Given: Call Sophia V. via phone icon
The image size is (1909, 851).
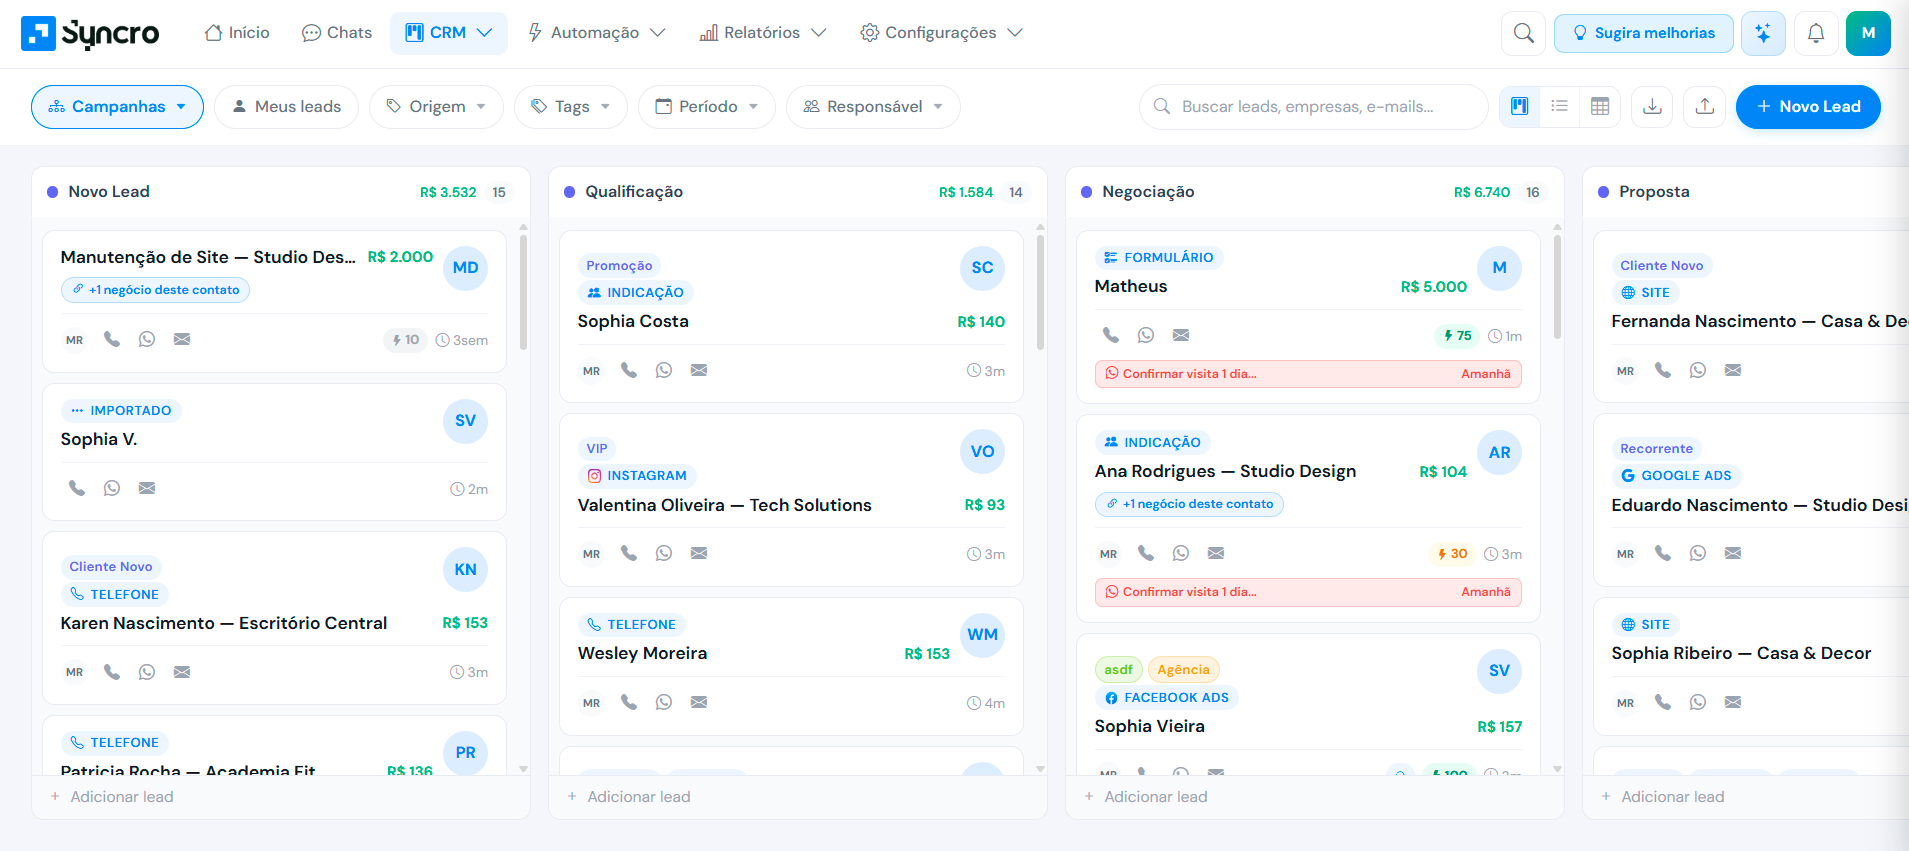Looking at the screenshot, I should 77,488.
